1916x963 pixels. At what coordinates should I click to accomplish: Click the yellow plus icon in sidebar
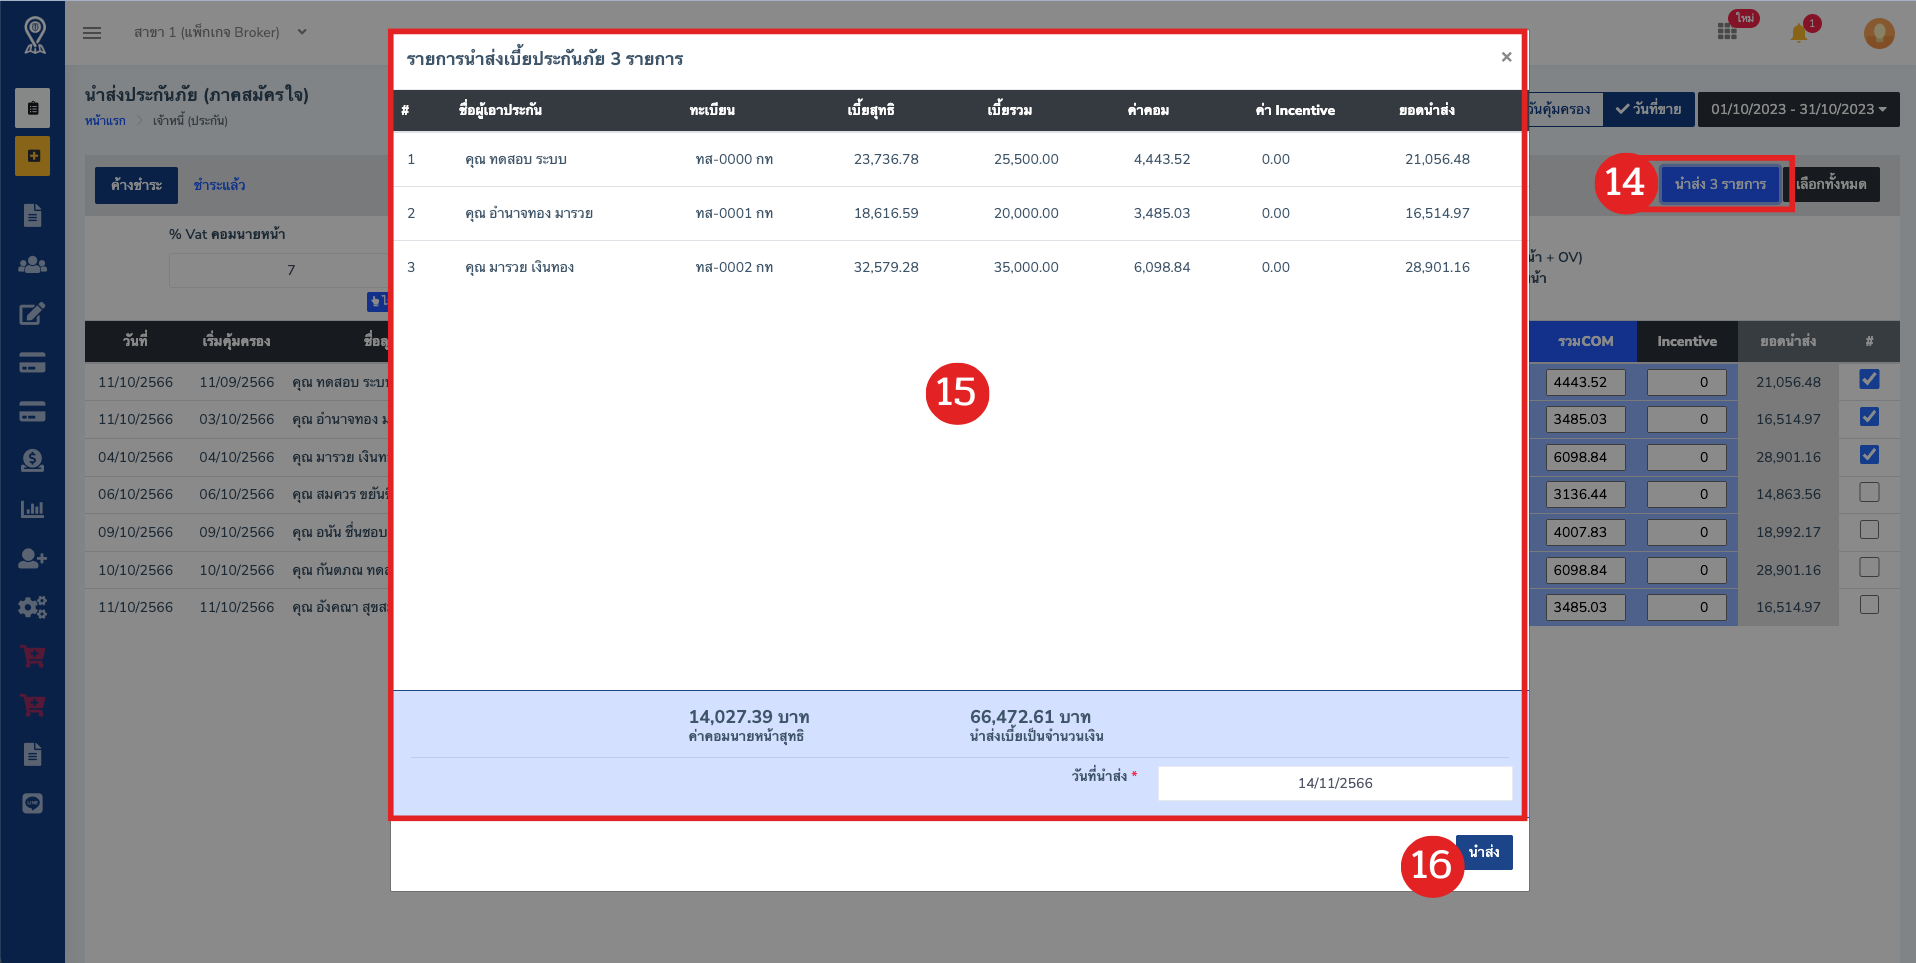[32, 156]
